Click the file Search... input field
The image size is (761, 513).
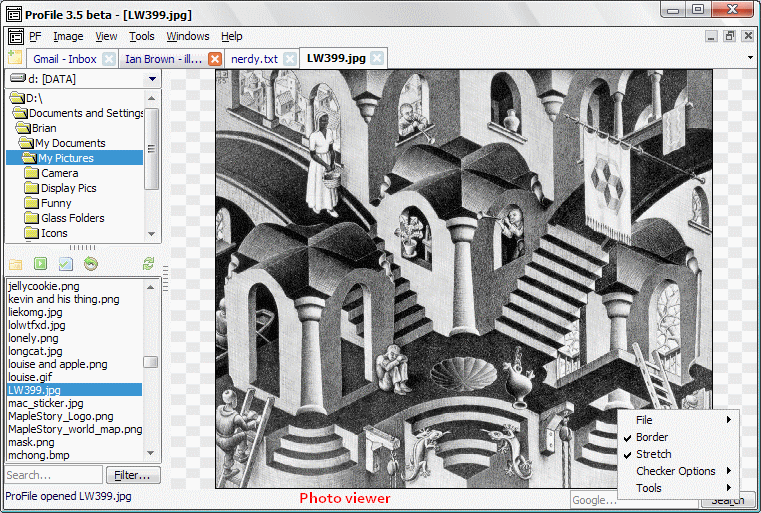(53, 475)
